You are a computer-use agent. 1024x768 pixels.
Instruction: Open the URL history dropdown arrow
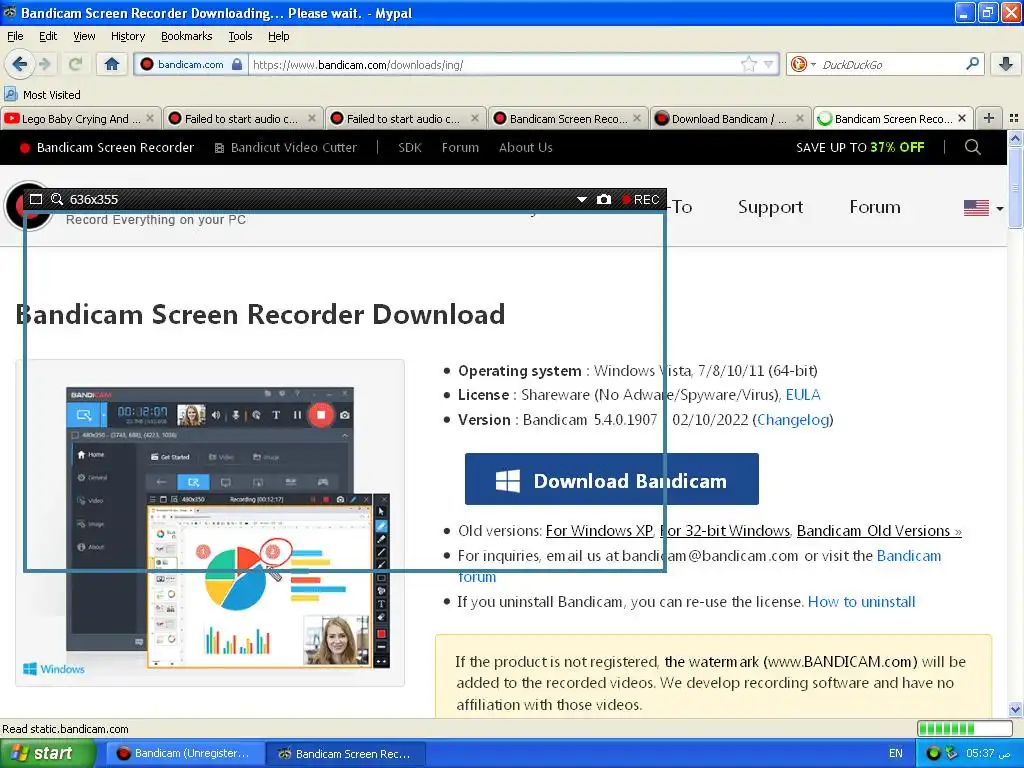point(769,64)
